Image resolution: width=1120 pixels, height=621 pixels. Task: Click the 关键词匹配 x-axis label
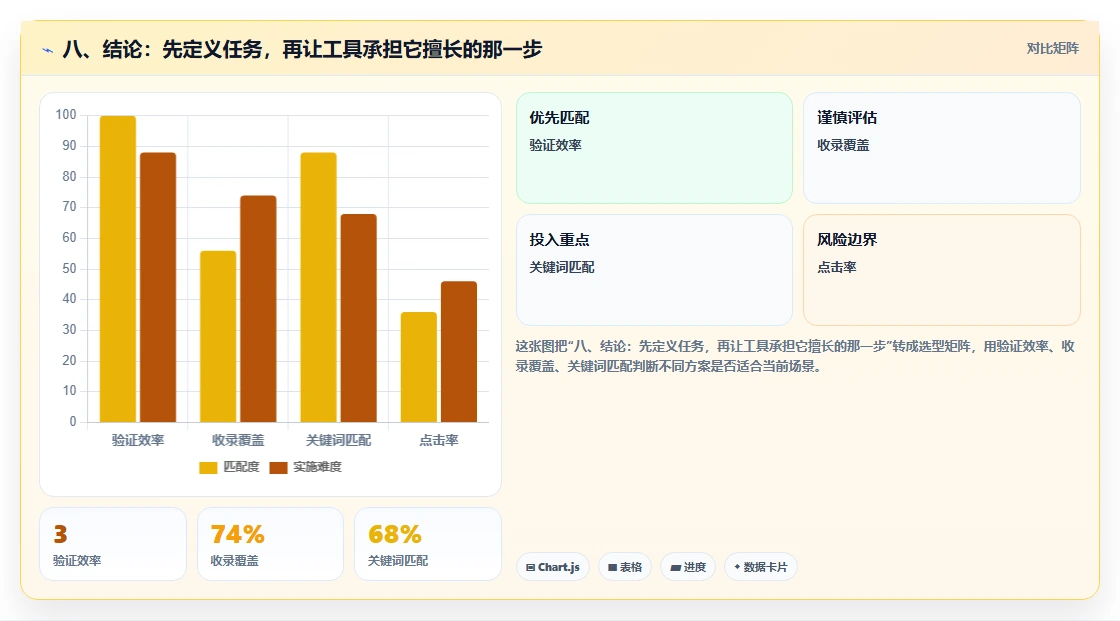[x=339, y=440]
